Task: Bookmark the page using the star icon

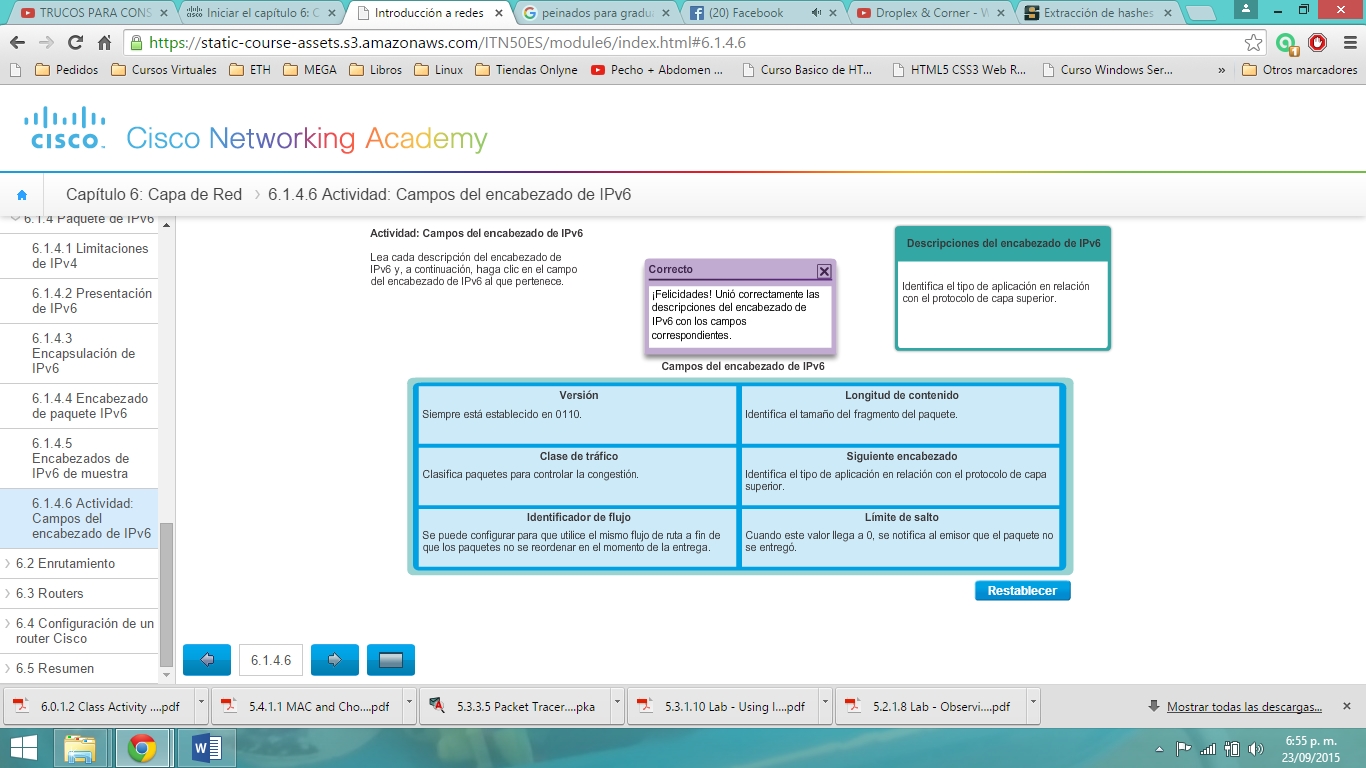Action: [x=1253, y=44]
